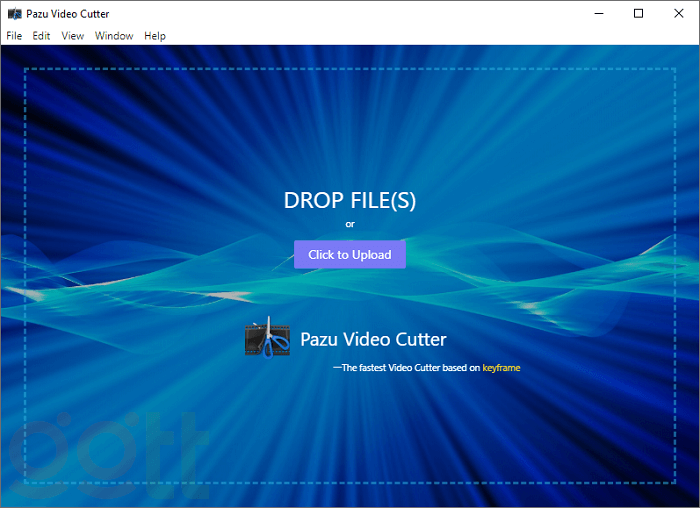Click the DROP FILE(S) heading

(350, 200)
